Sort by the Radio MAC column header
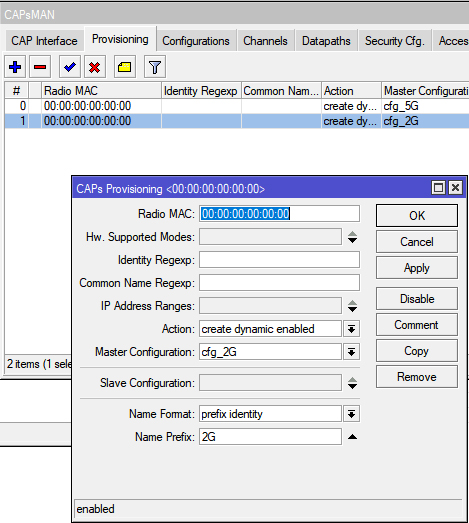This screenshot has width=469, height=523. point(101,91)
